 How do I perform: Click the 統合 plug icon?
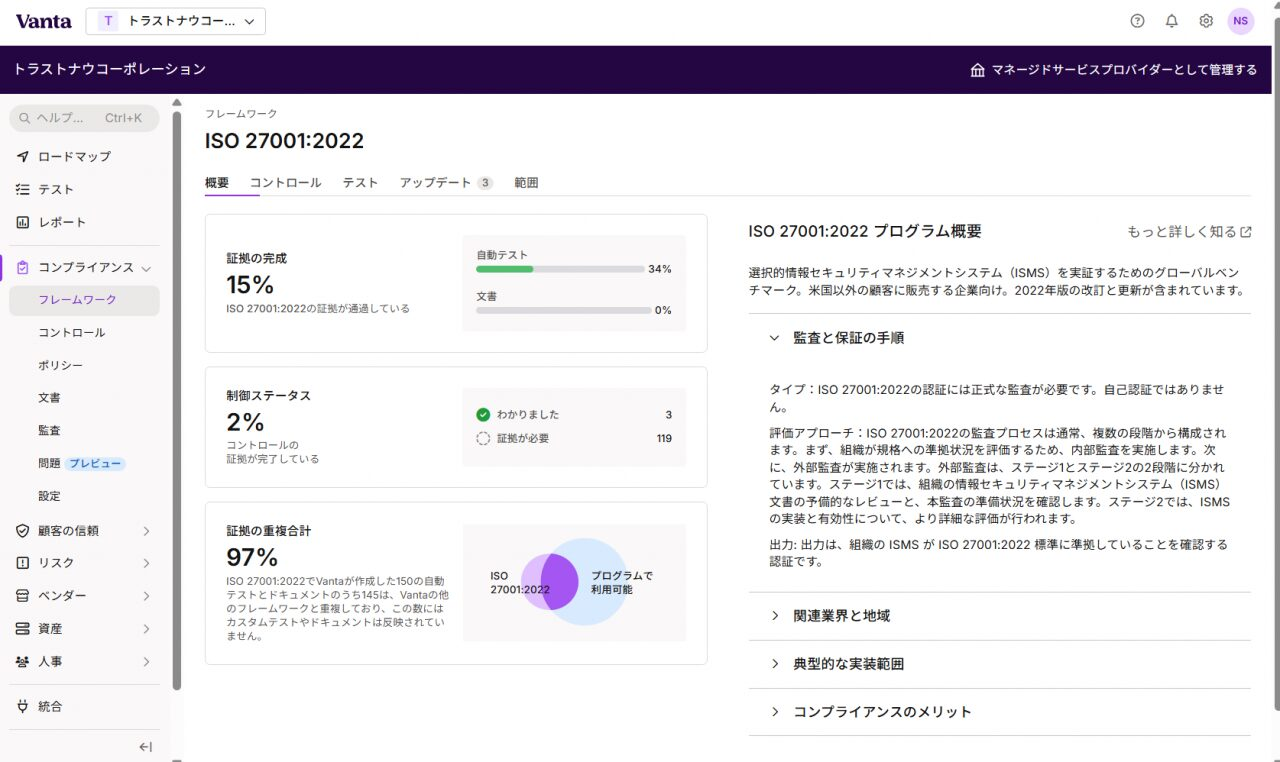tap(23, 706)
